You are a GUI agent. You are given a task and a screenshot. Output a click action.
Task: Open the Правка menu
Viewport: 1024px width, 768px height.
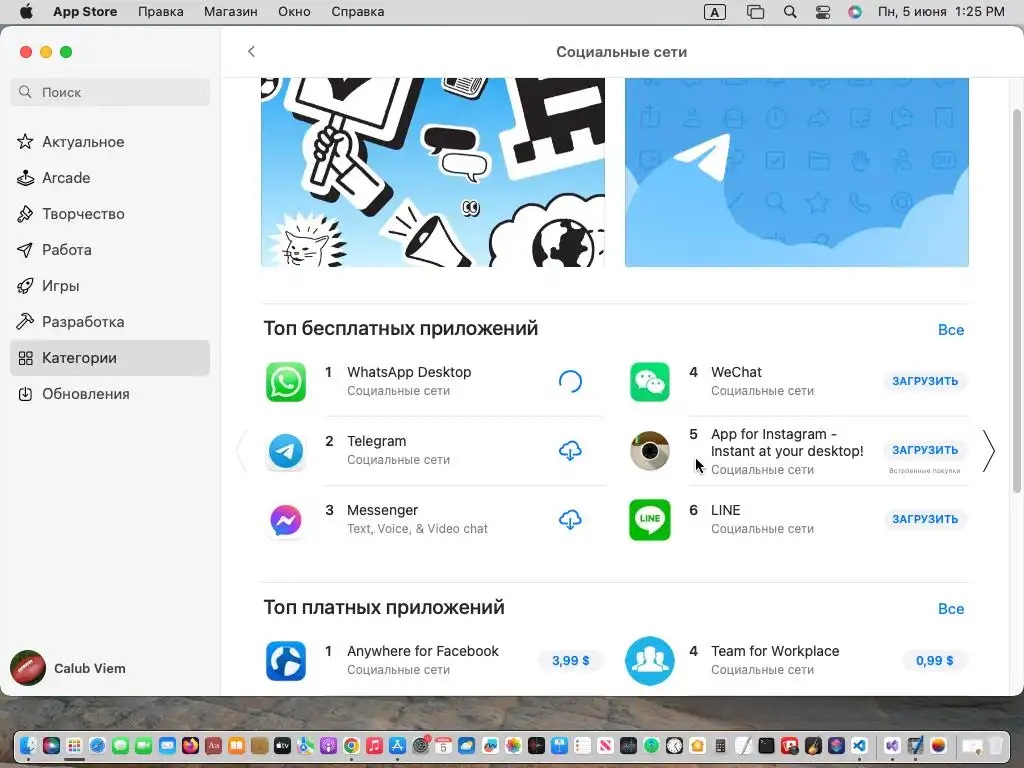tap(161, 12)
